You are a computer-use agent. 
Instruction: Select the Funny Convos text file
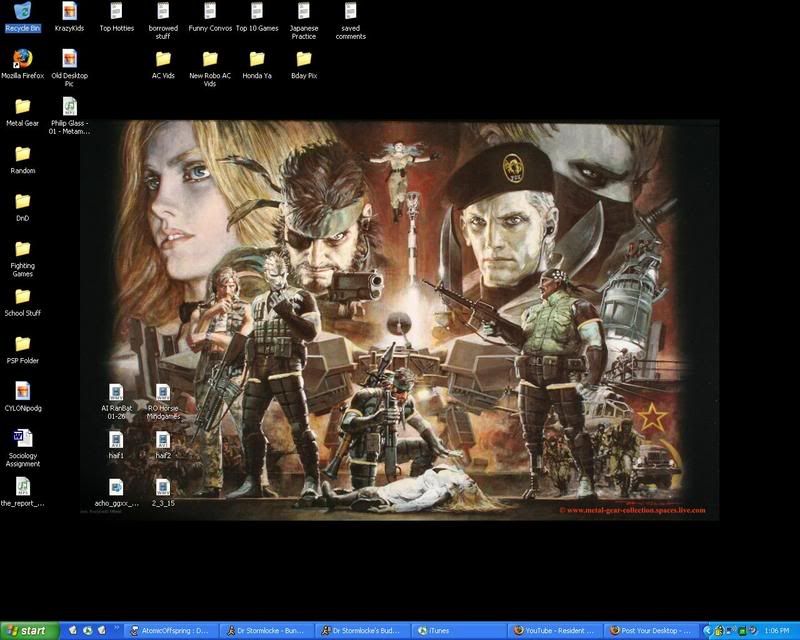coord(210,17)
